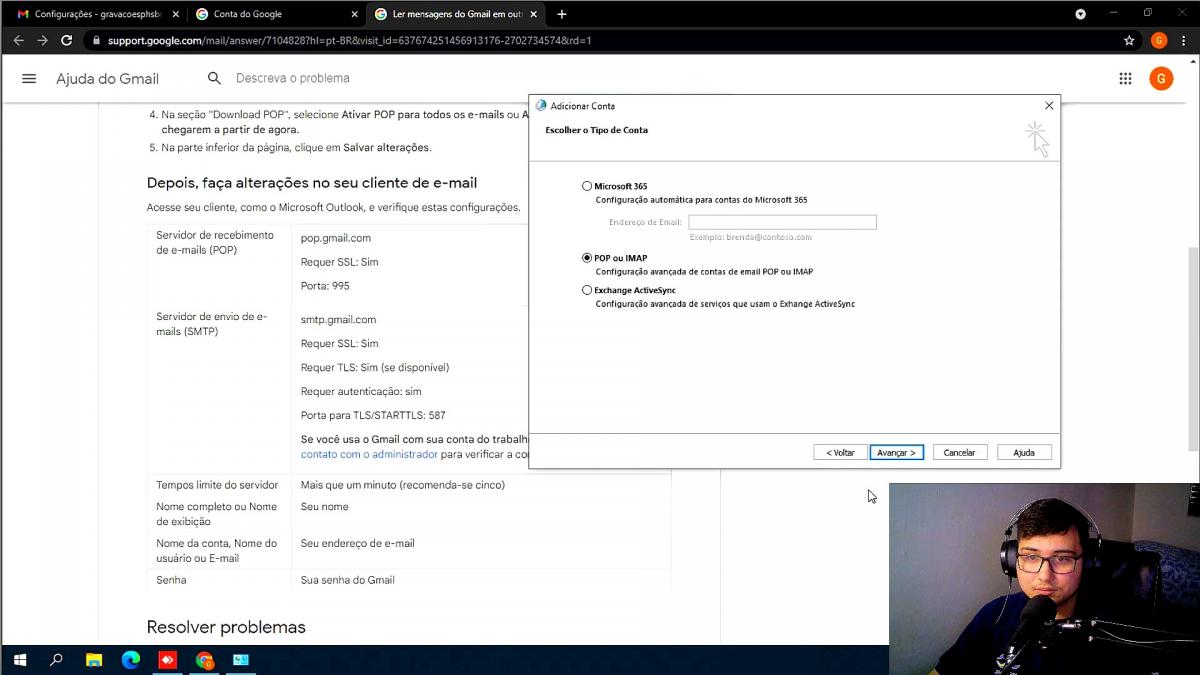Click the smtp.gmail.com server text
1200x675 pixels.
pos(338,320)
